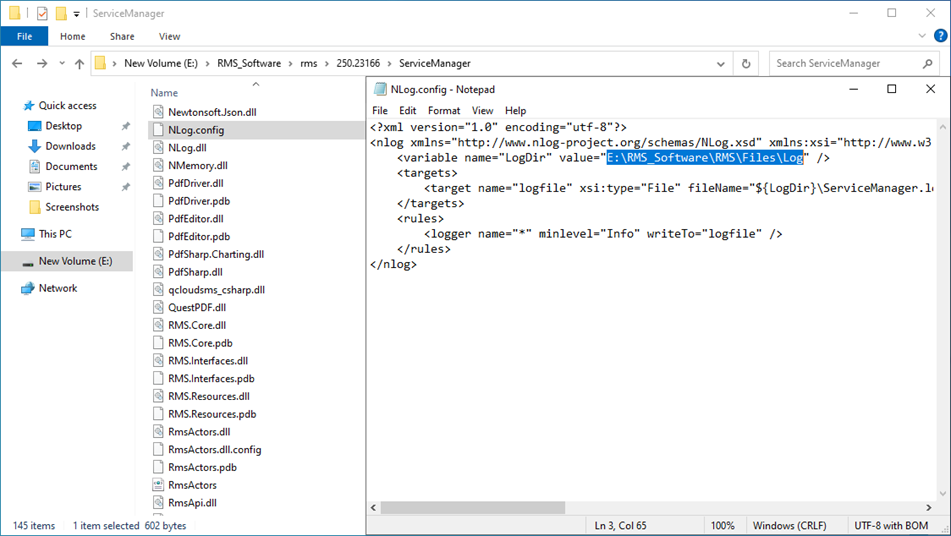The width and height of the screenshot is (951, 536).
Task: Select RMS_Software in the address breadcrumb
Action: coord(249,63)
